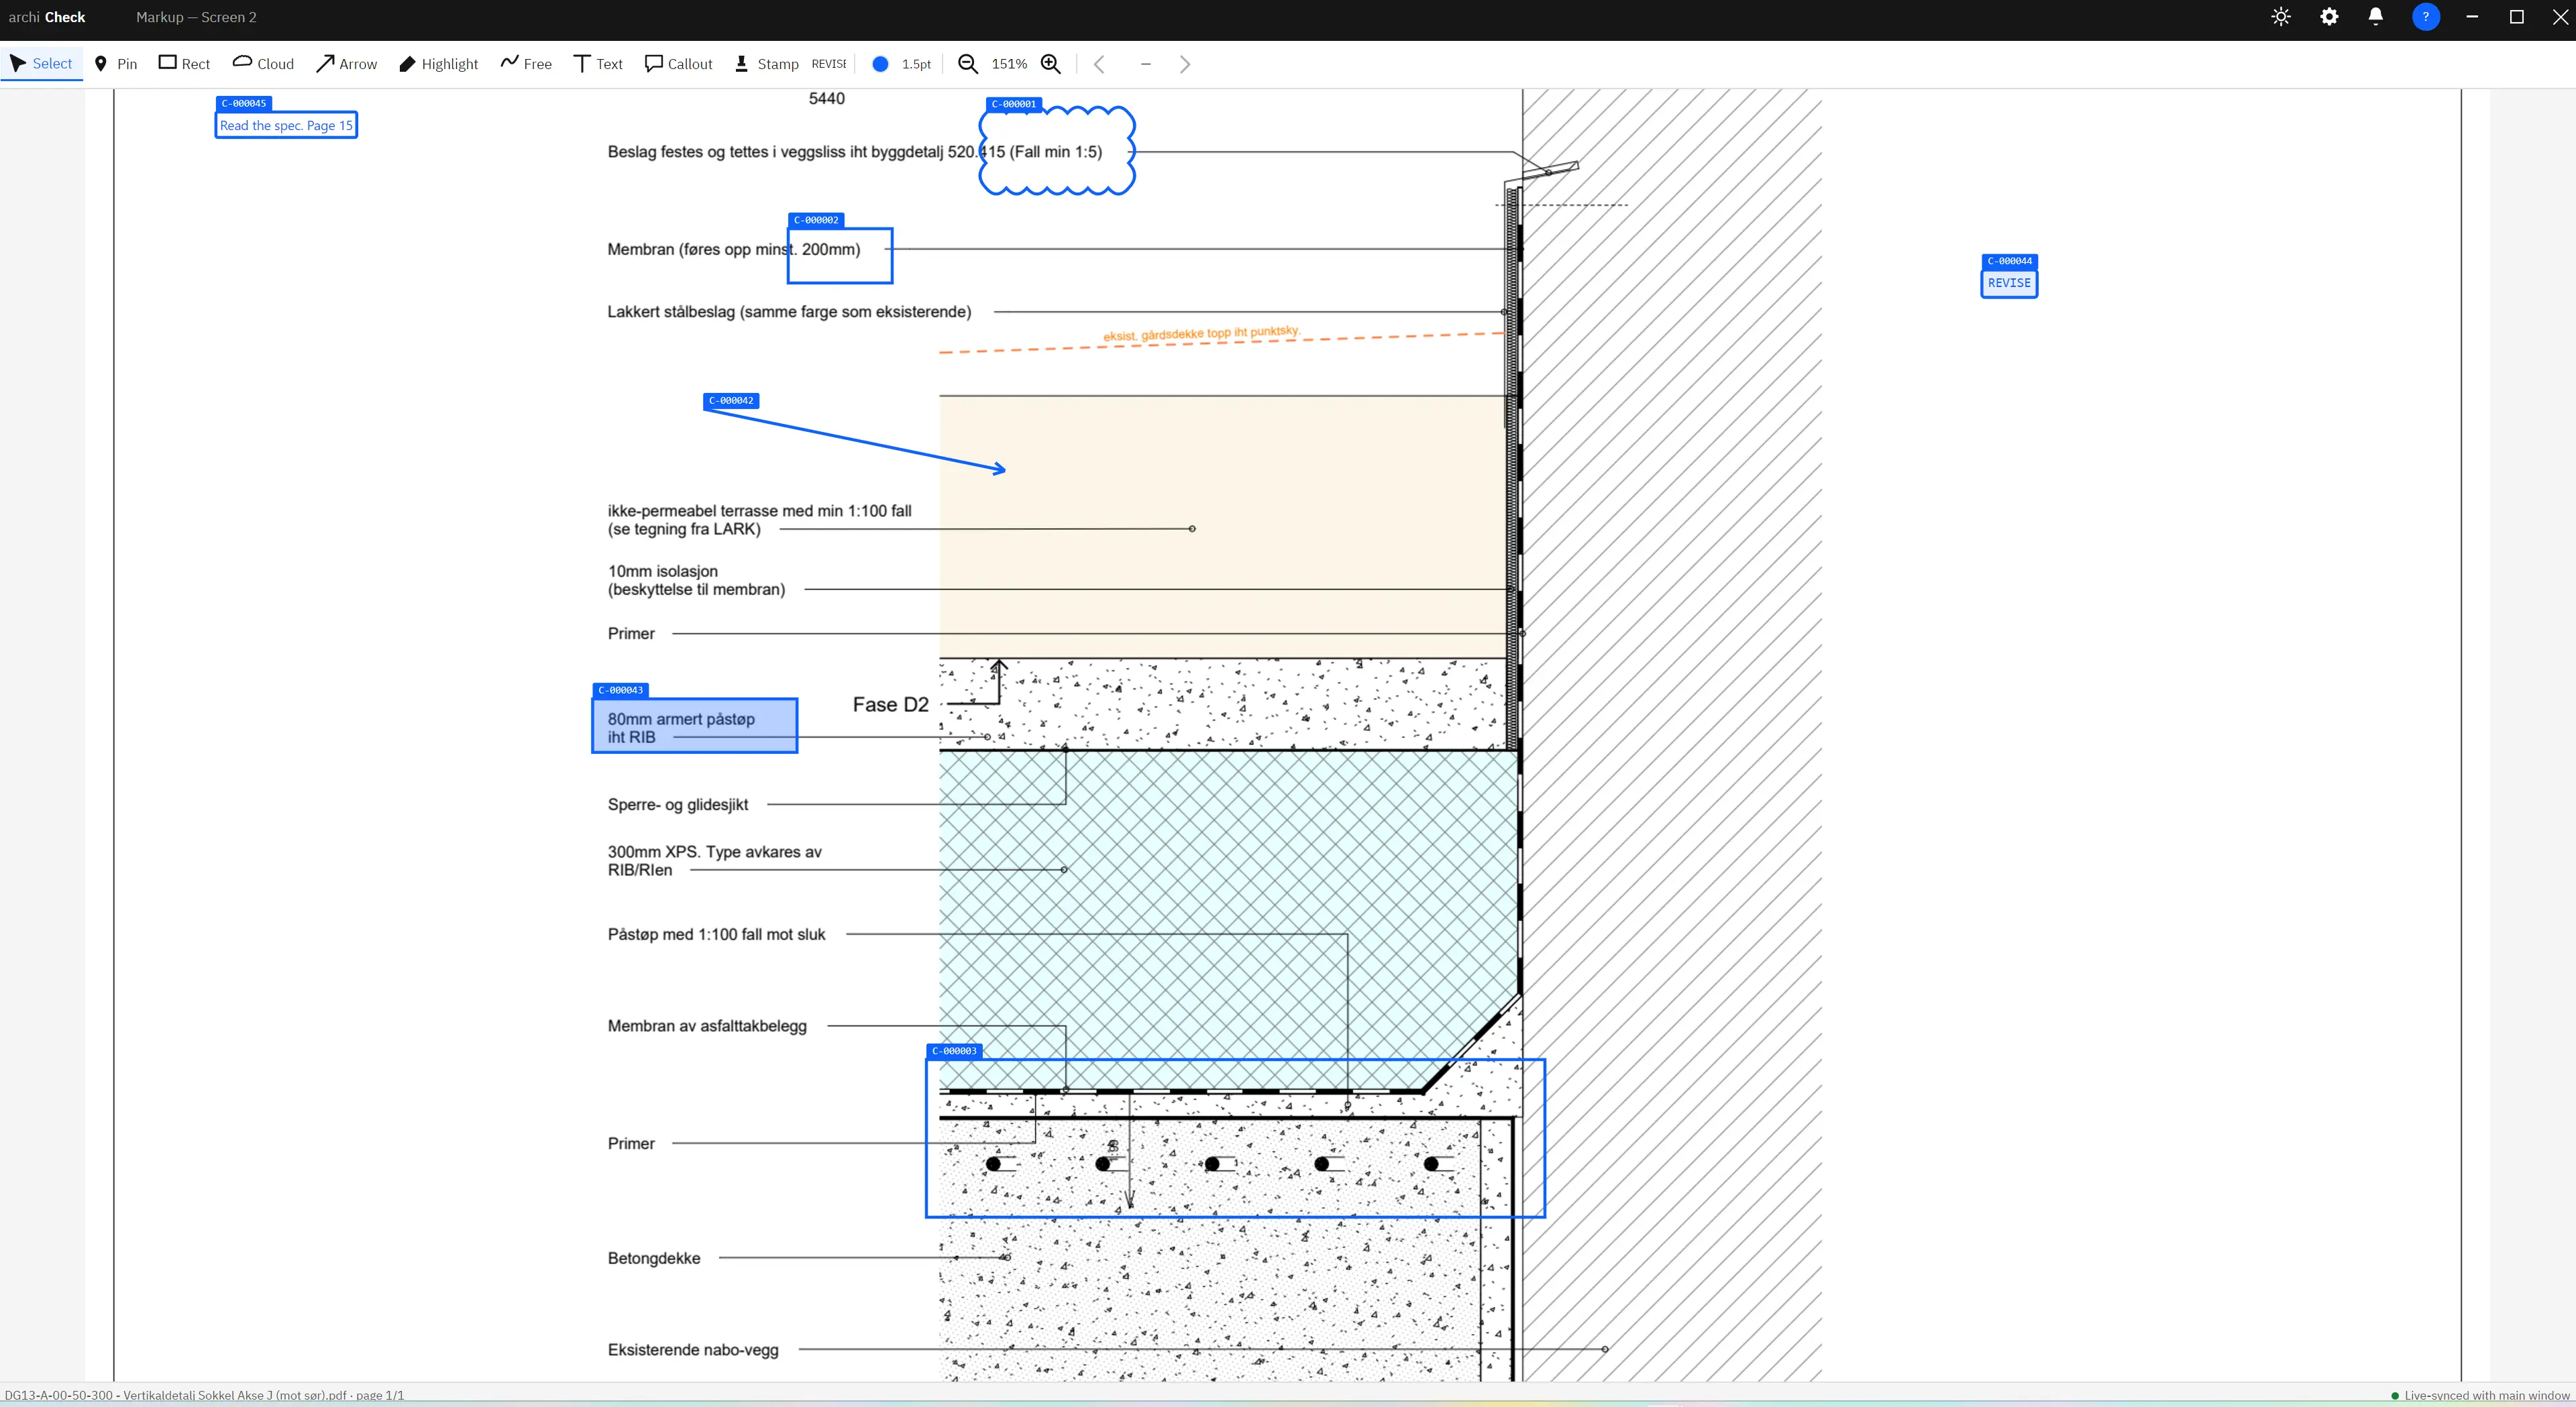The image size is (2576, 1407).
Task: Go to the previous page arrow
Action: click(x=1099, y=64)
